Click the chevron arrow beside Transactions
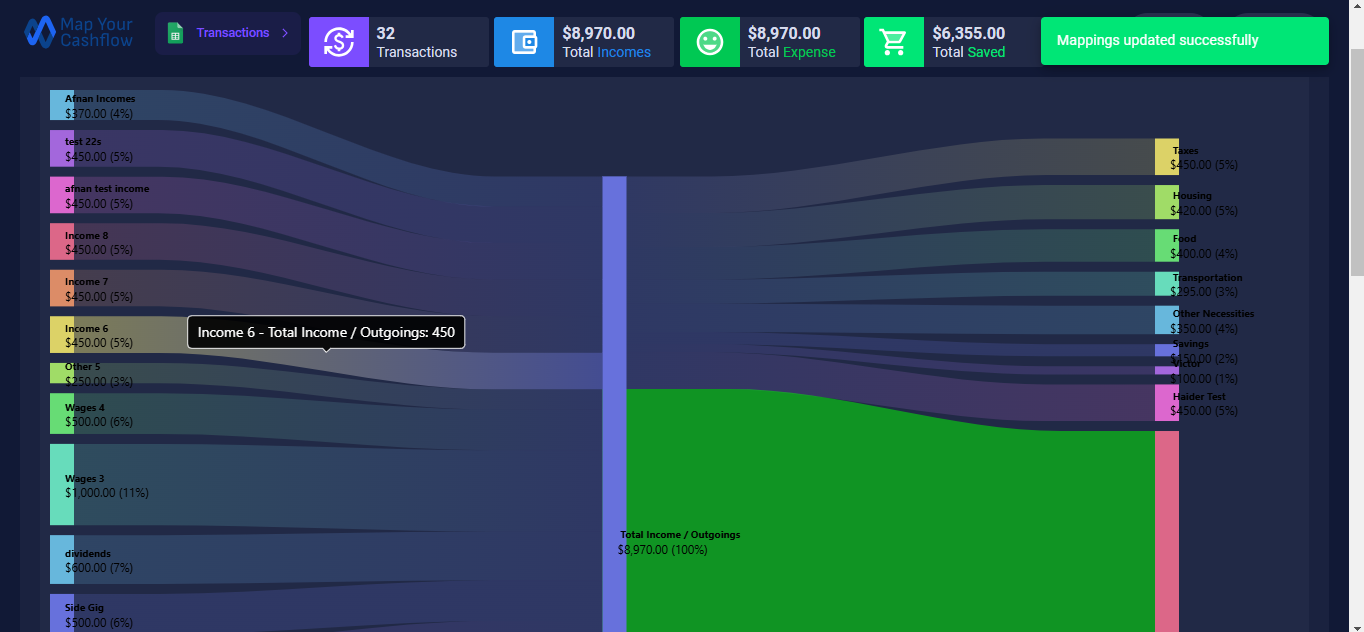 coord(285,33)
